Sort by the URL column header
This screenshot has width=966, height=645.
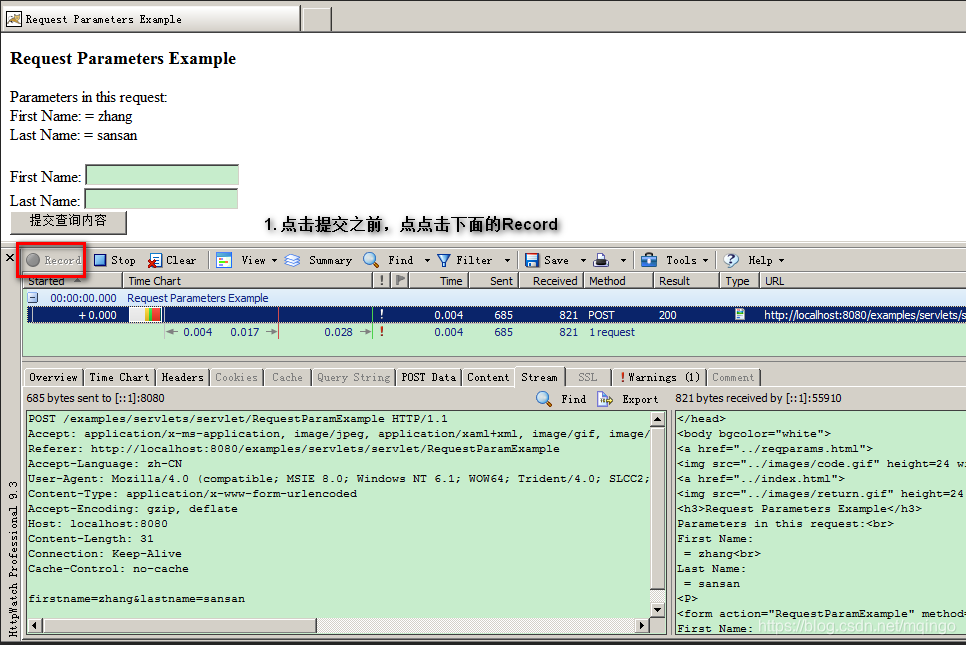pos(862,281)
